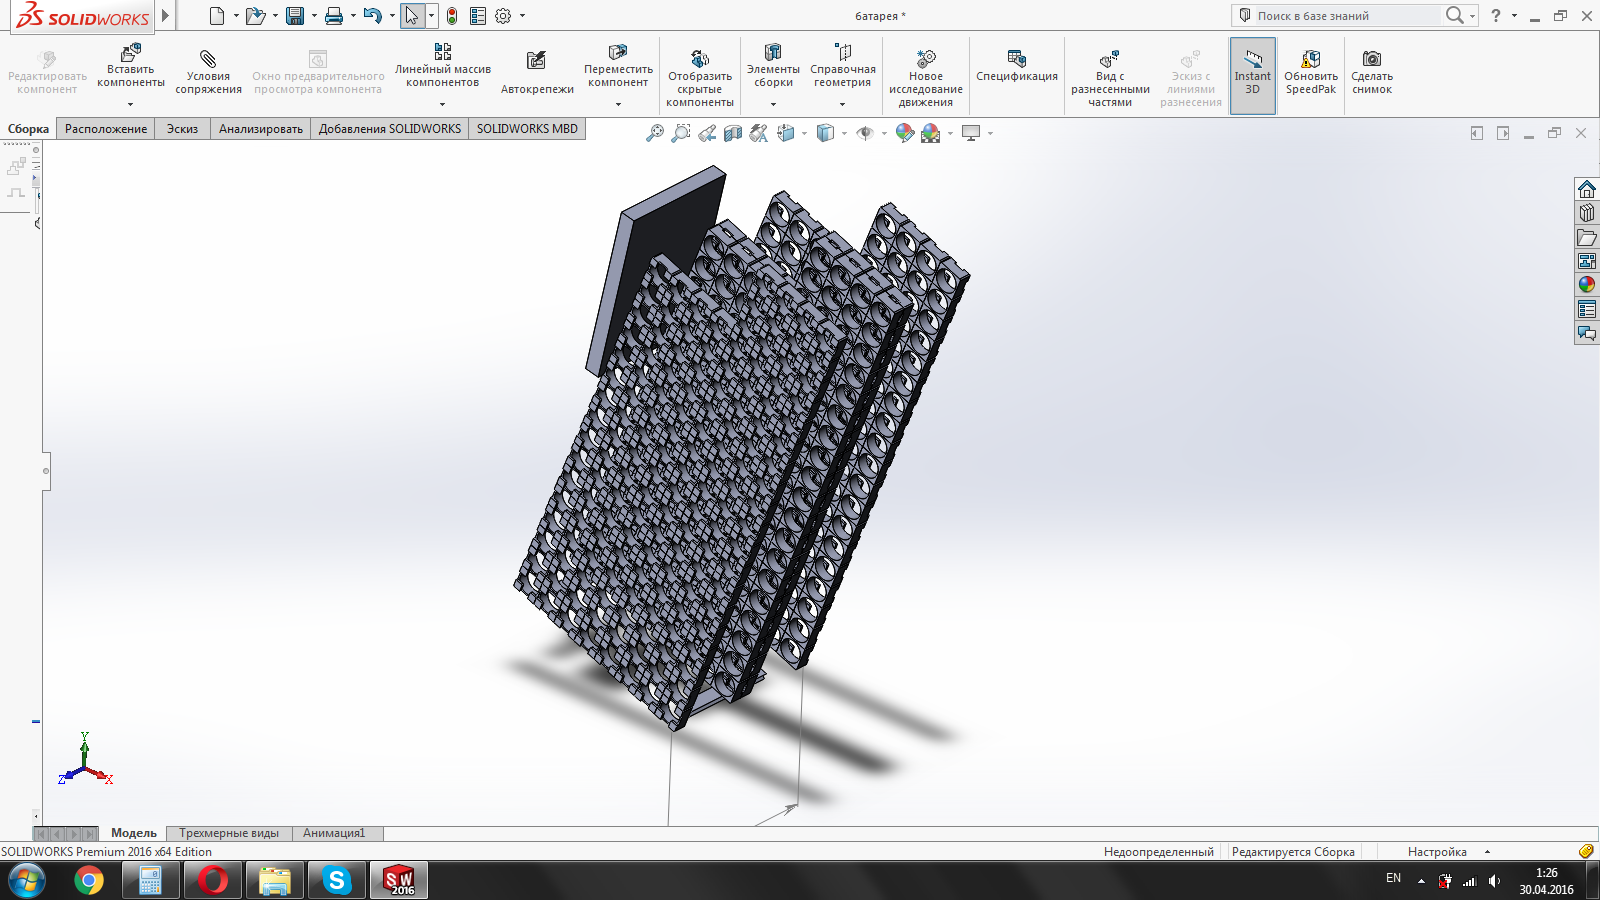Open the Appearances color ball task pane tab
The height and width of the screenshot is (900, 1600).
[1587, 285]
